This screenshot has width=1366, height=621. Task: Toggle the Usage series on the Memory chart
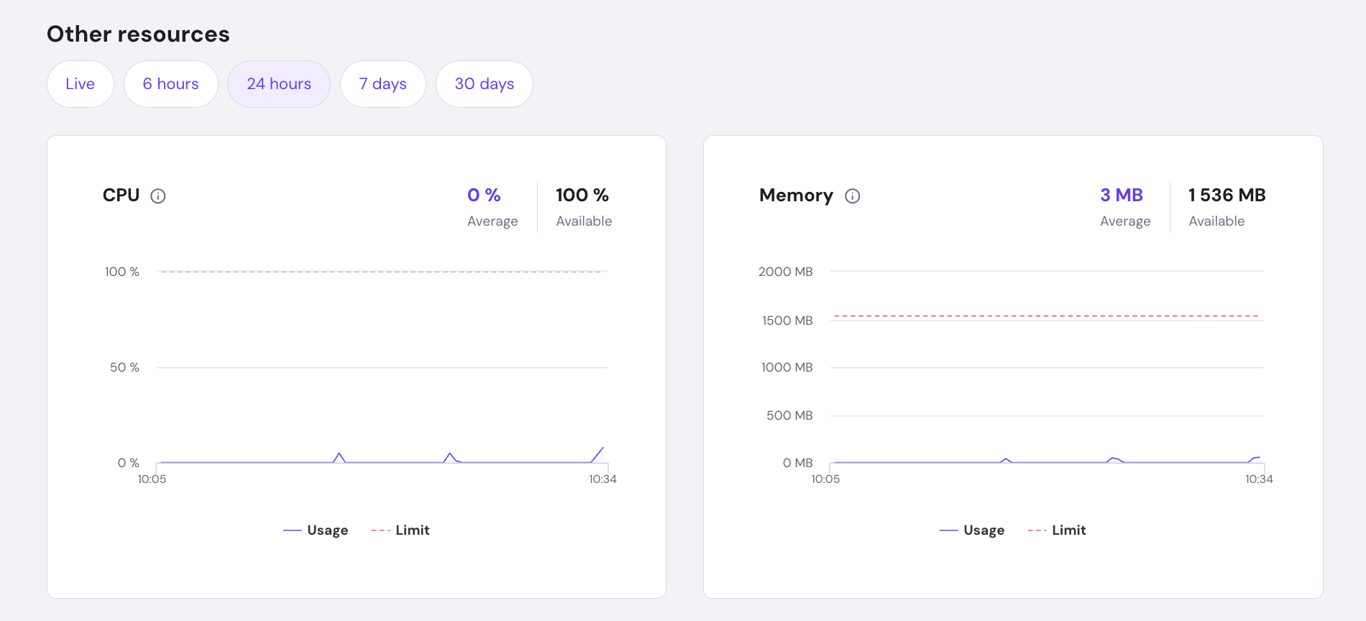pos(973,529)
